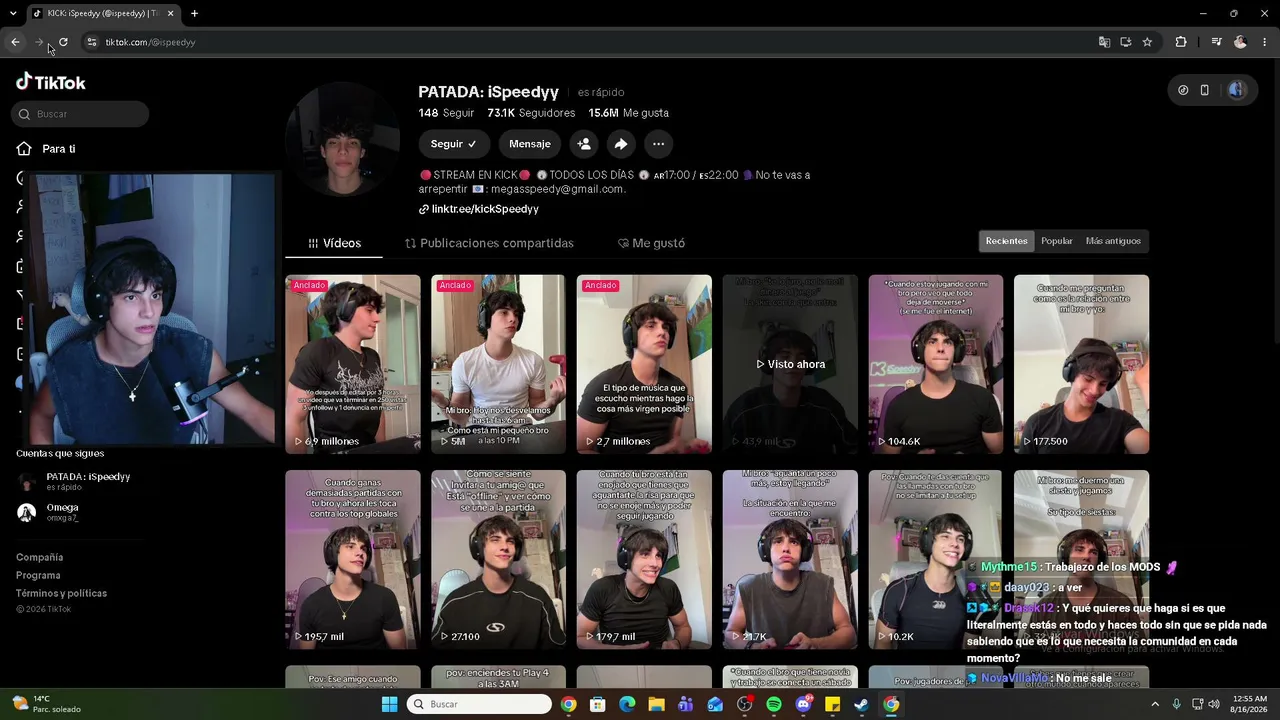Install the TikTok app from address bar

coord(1125,42)
